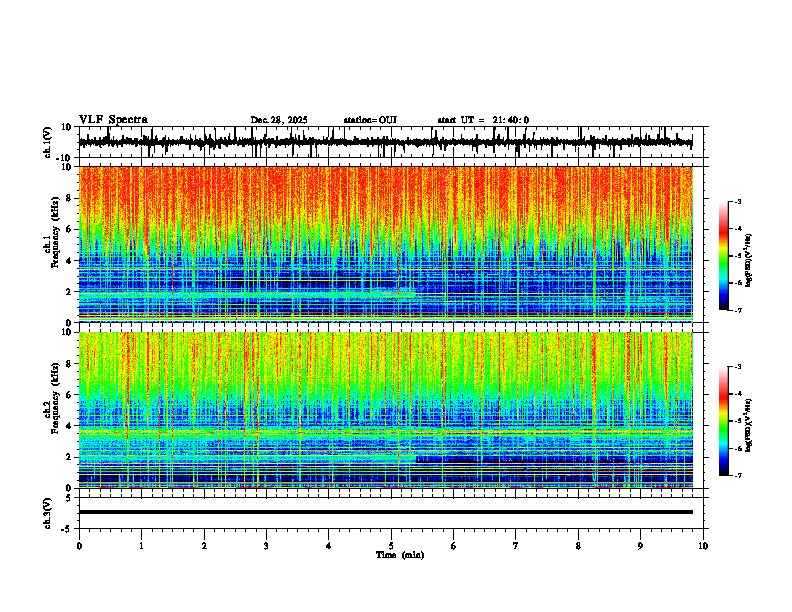
Task: Select the 'Time (min)' x-axis label
Action: coord(400,555)
